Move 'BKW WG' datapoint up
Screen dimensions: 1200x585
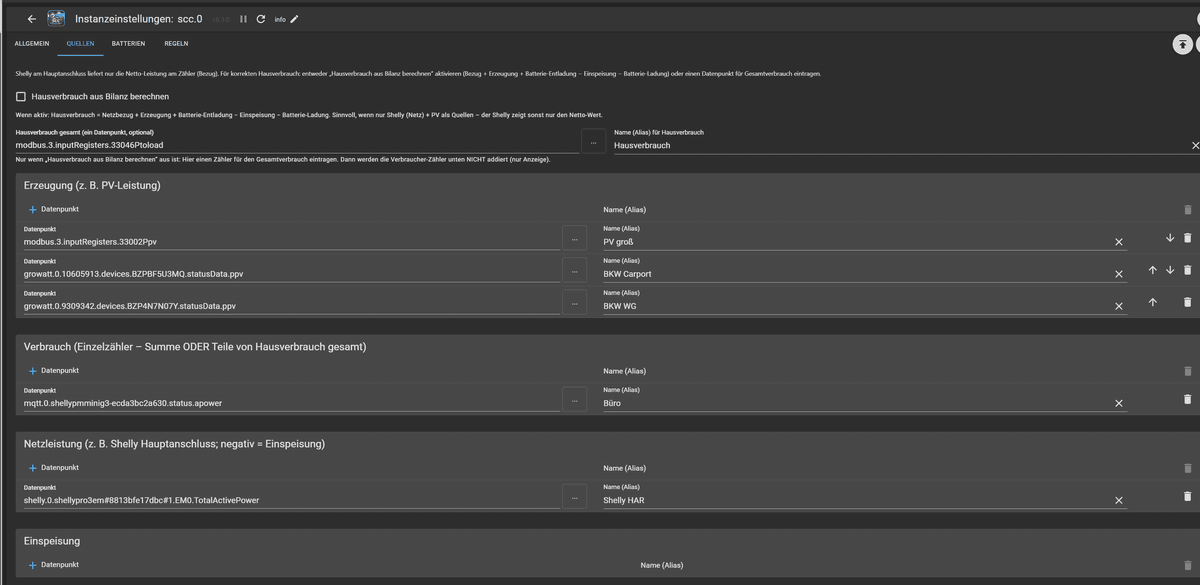[1152, 302]
